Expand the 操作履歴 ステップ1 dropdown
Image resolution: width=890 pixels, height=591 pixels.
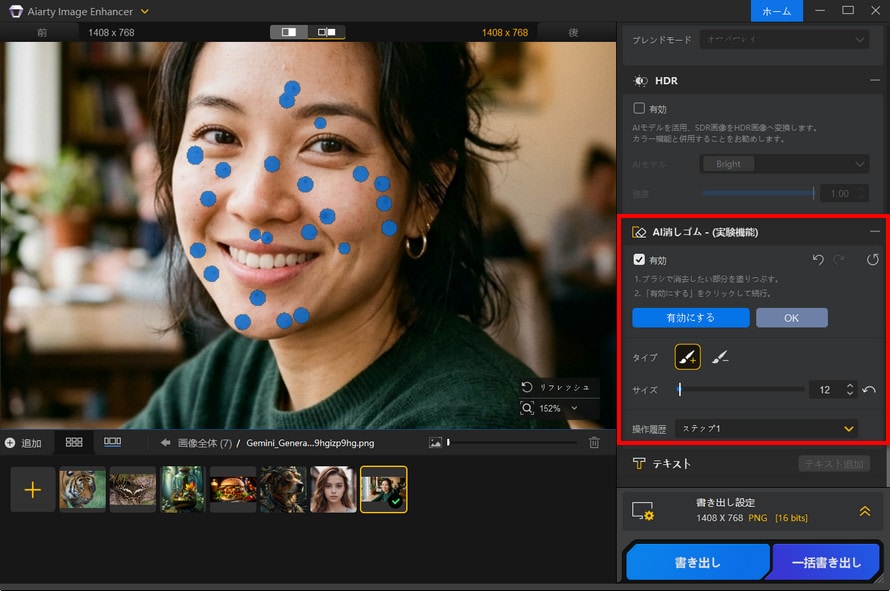click(x=765, y=426)
